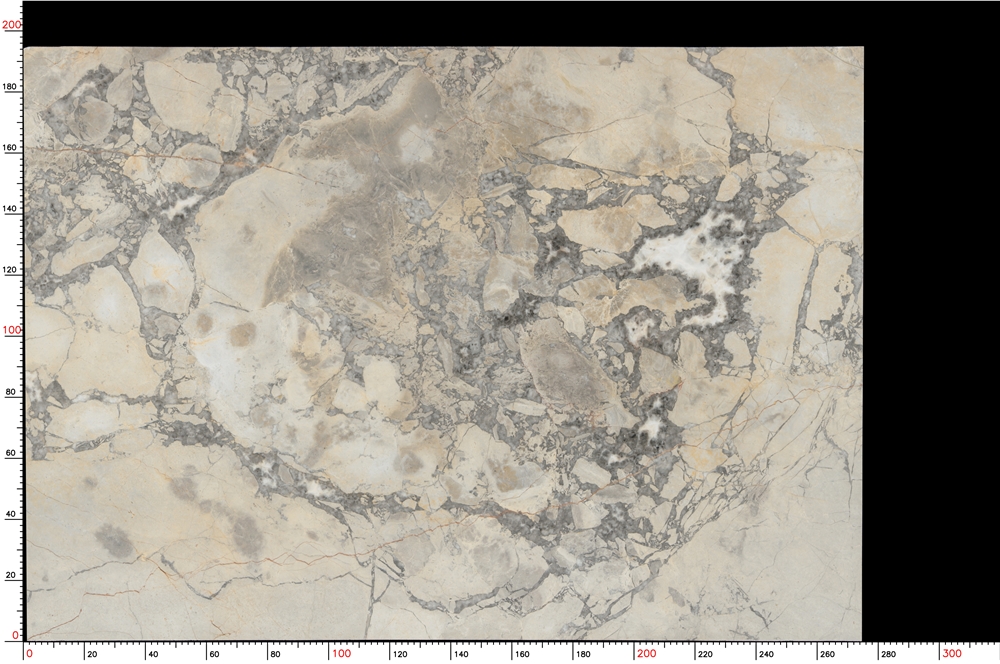1000x664 pixels.
Task: Click the 40 mark on vertical ruler
Action: click(11, 513)
